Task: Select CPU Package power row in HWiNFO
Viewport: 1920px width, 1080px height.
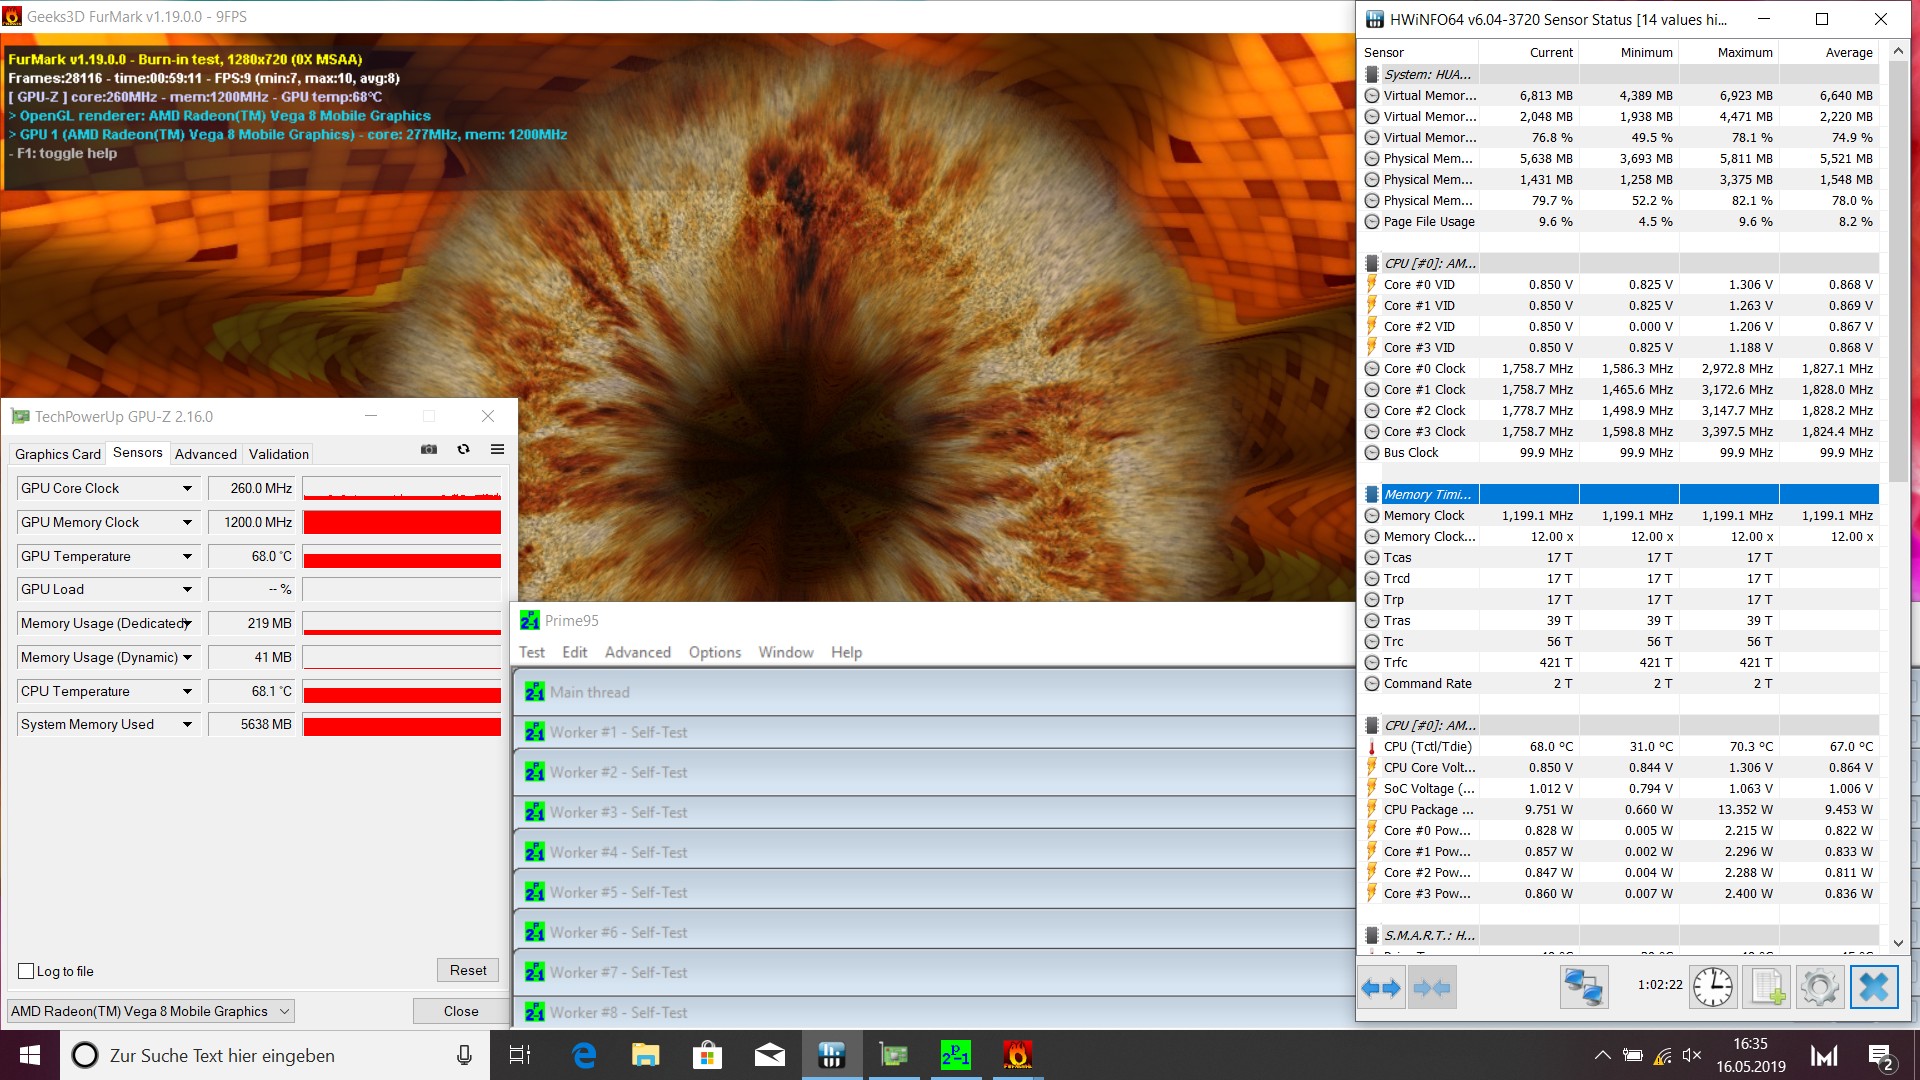Action: point(1621,809)
